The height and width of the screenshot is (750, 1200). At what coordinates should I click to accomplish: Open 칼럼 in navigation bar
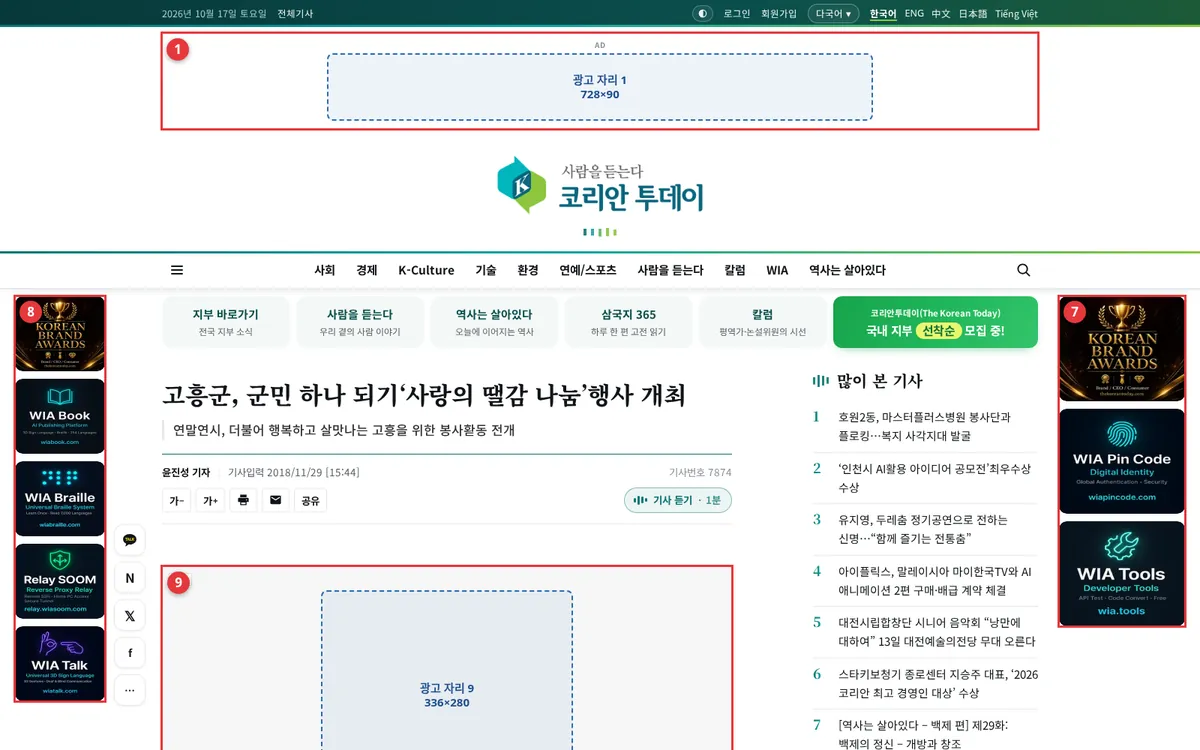735,270
